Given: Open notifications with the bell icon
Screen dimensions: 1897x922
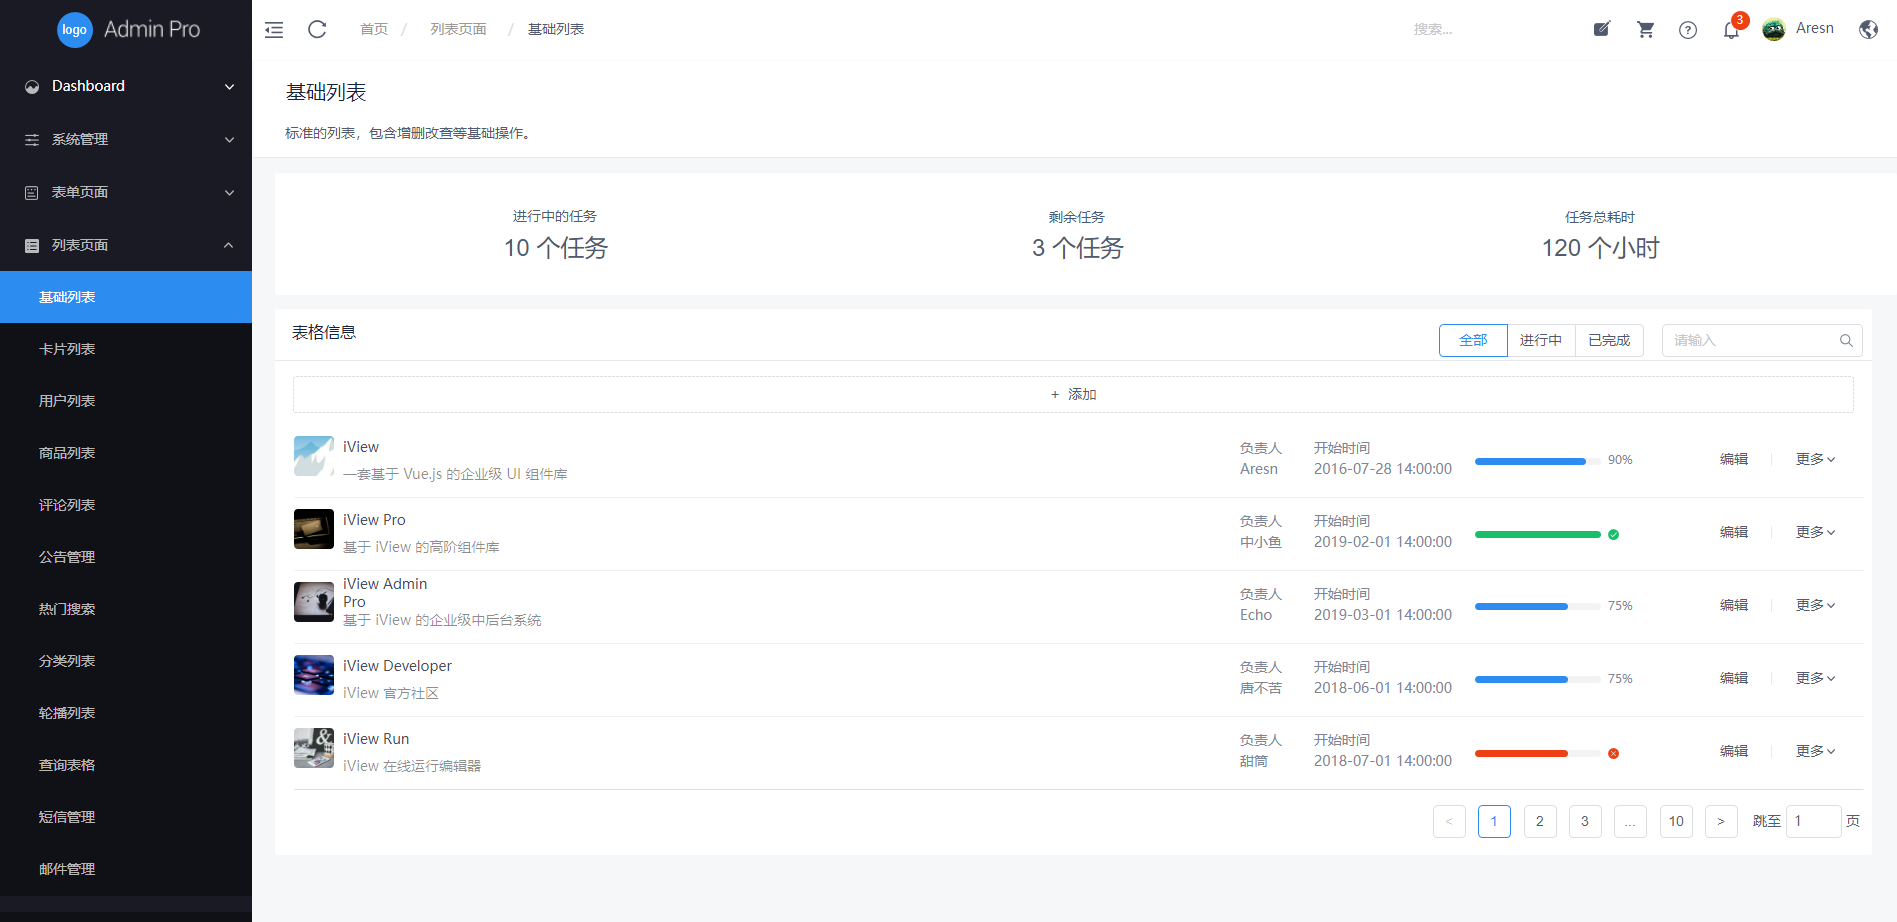Looking at the screenshot, I should (x=1730, y=31).
